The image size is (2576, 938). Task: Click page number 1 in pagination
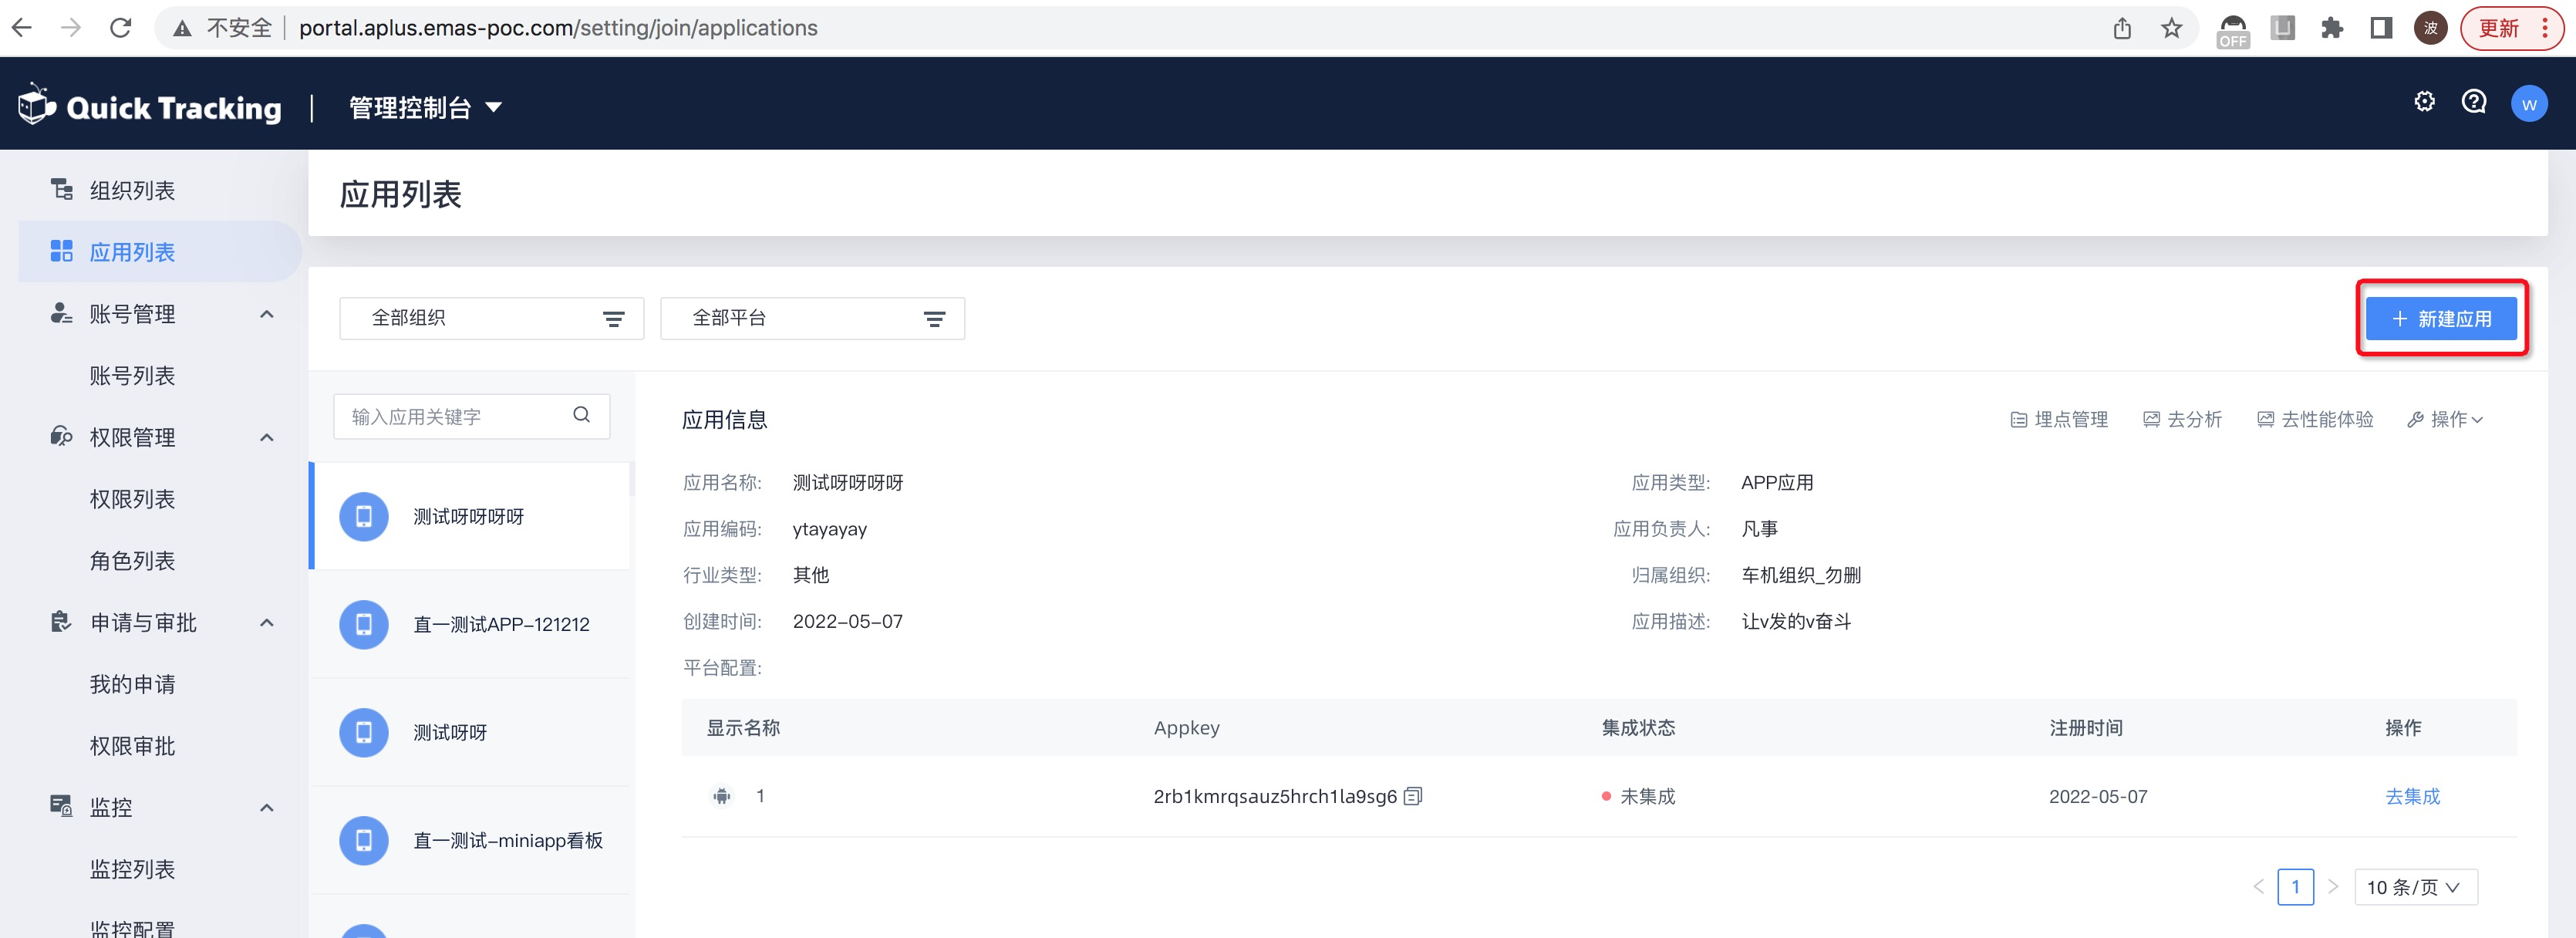point(2295,887)
